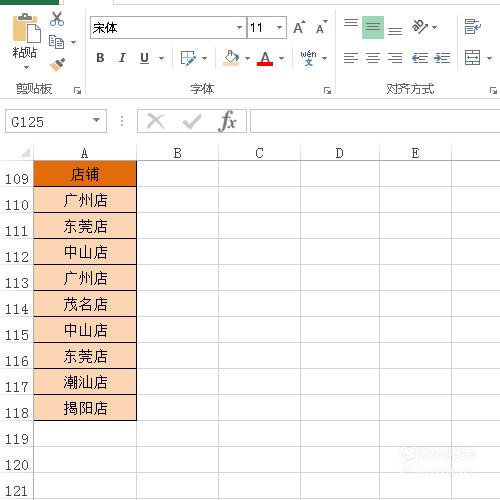The width and height of the screenshot is (500, 500).
Task: Open Name Box dropdown arrow
Action: [97, 120]
